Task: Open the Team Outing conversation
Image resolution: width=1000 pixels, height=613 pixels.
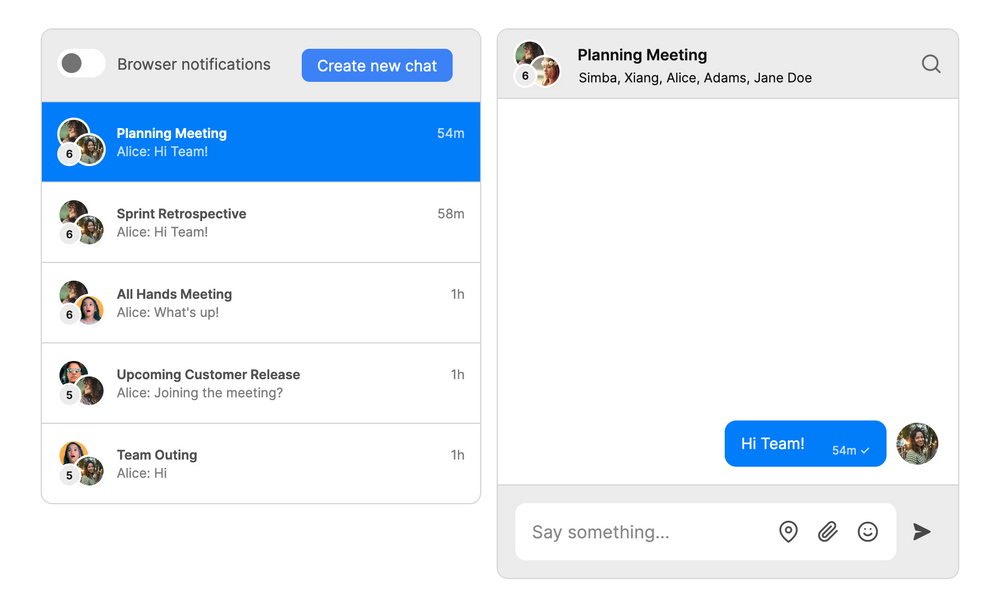Action: pos(261,463)
